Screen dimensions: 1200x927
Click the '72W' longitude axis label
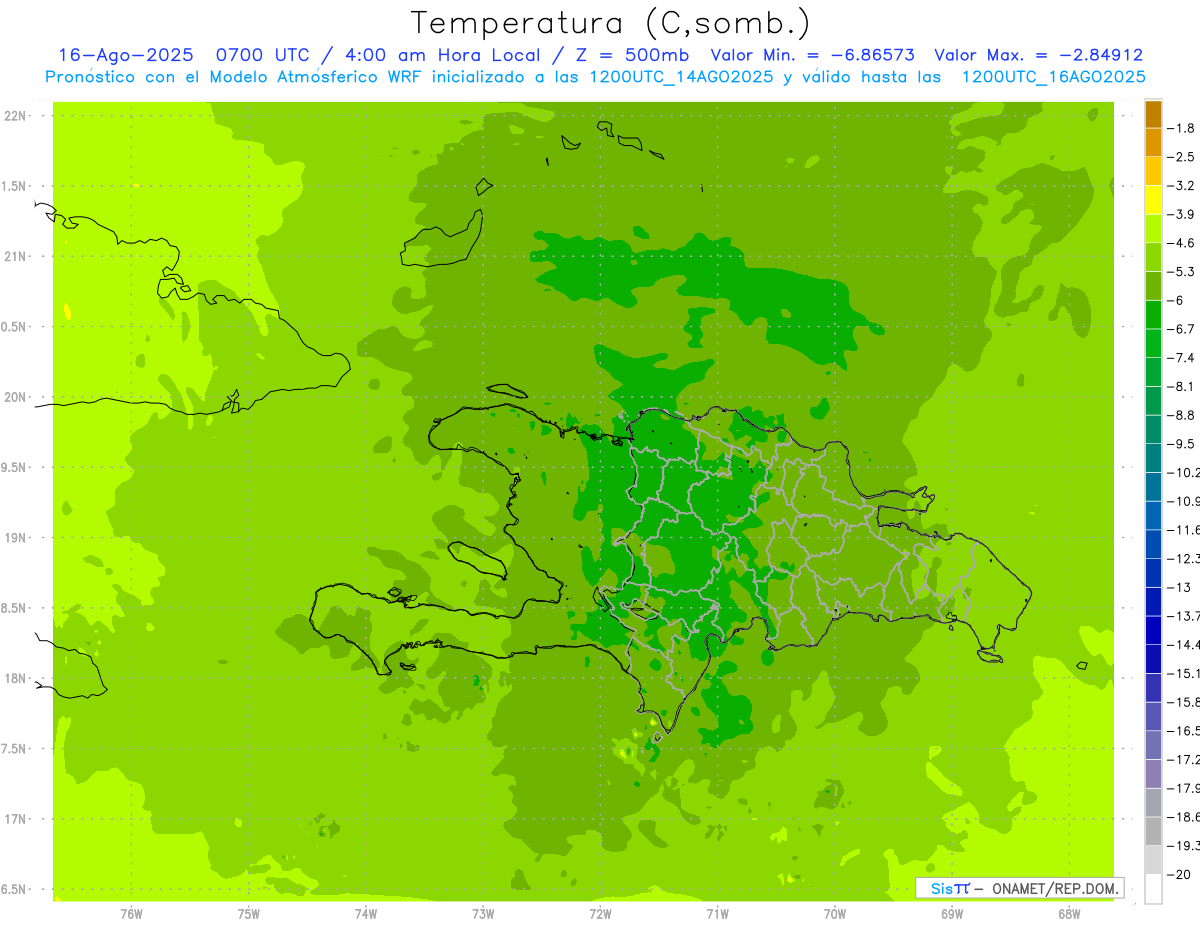600,914
